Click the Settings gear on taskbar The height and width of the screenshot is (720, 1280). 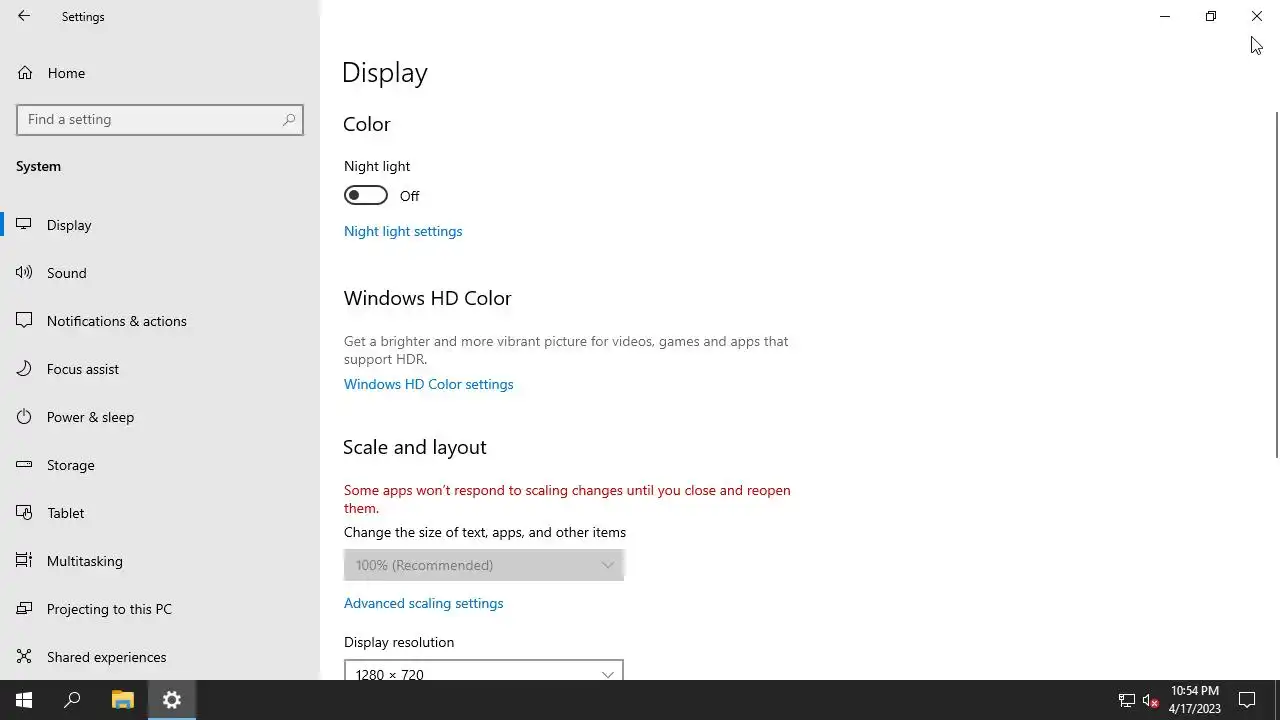[172, 700]
